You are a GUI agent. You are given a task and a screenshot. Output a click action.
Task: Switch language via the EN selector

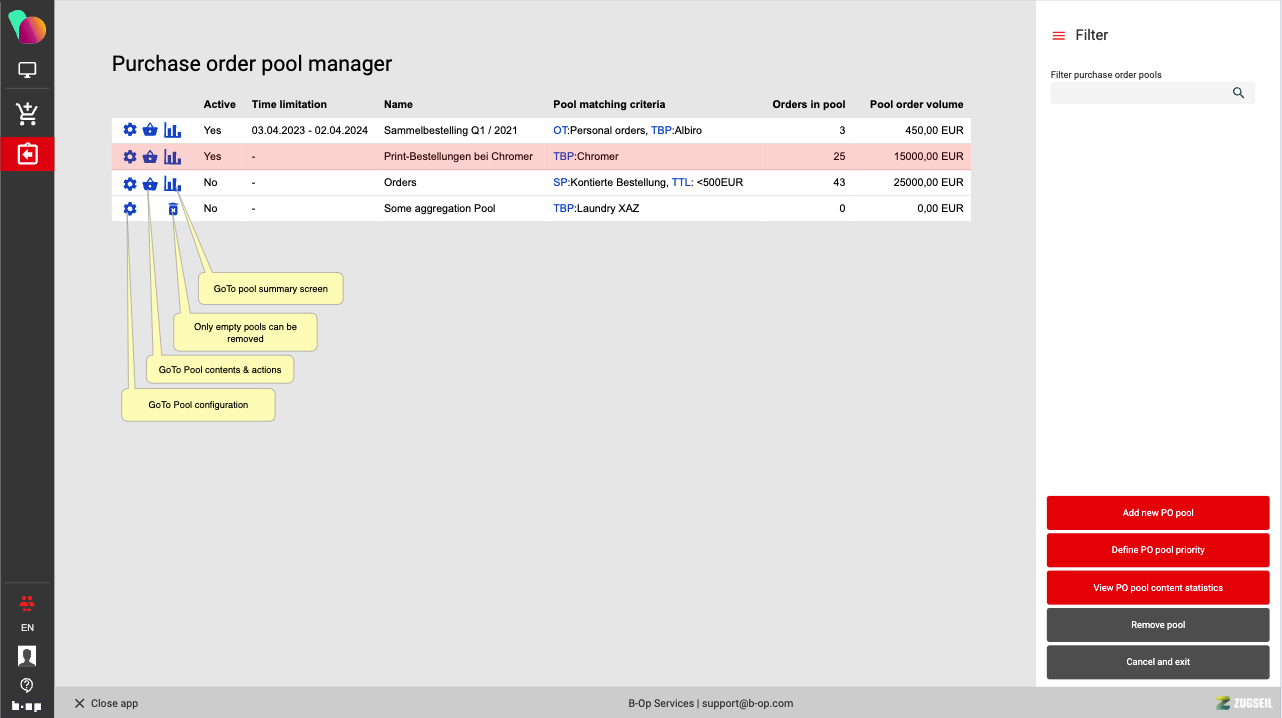[x=27, y=628]
